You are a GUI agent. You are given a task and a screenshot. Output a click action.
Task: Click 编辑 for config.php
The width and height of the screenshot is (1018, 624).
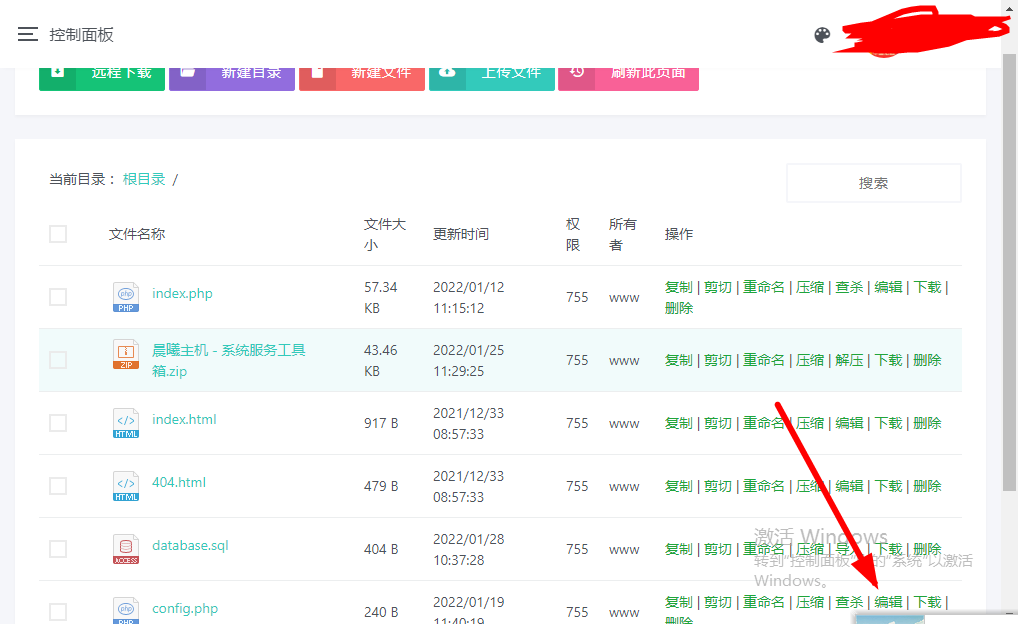pyautogui.click(x=888, y=602)
